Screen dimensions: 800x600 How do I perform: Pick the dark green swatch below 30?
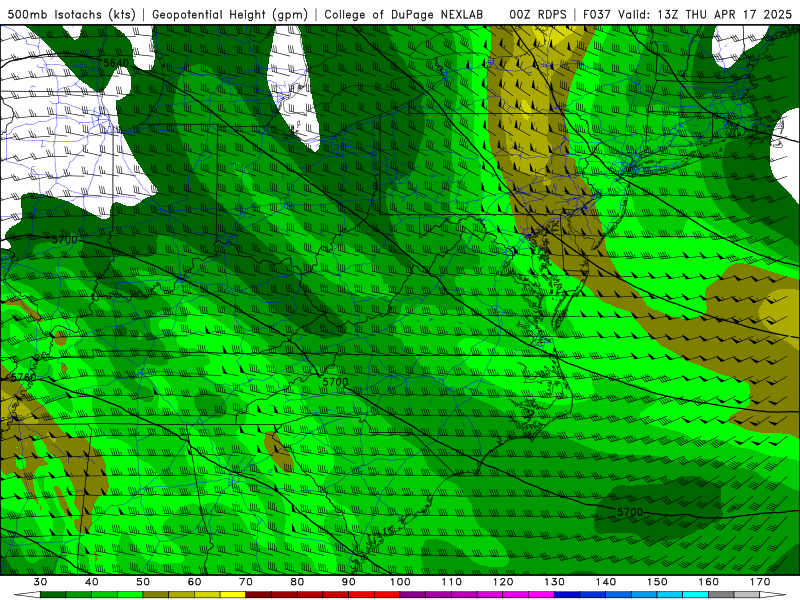pyautogui.click(x=53, y=595)
